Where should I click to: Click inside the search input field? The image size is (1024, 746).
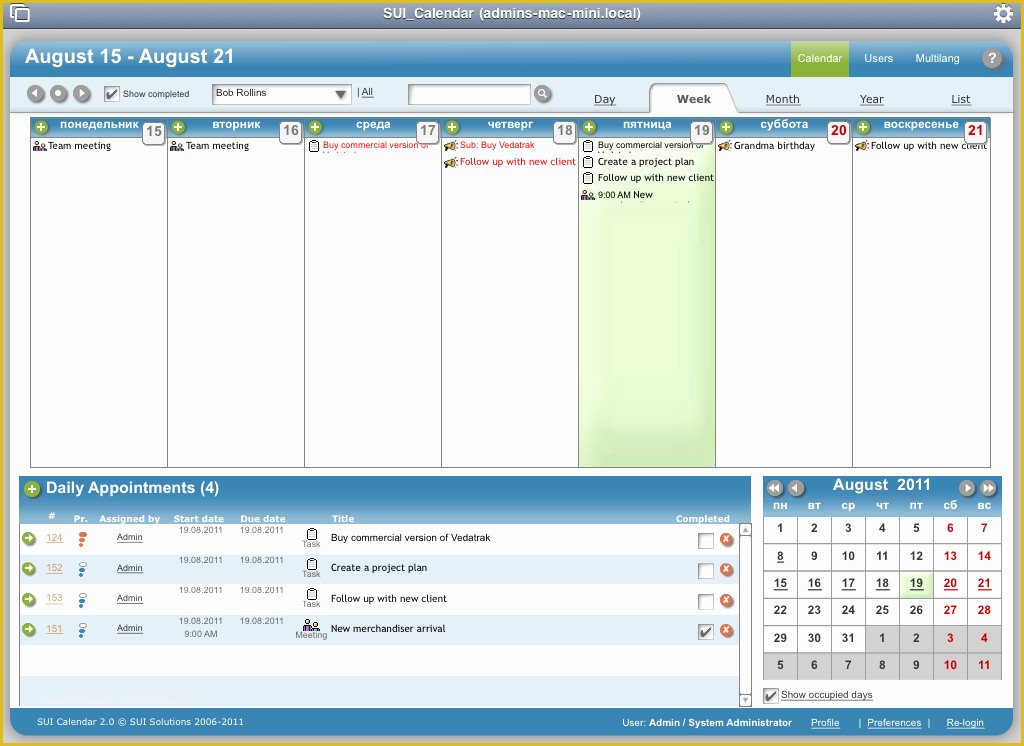point(467,94)
